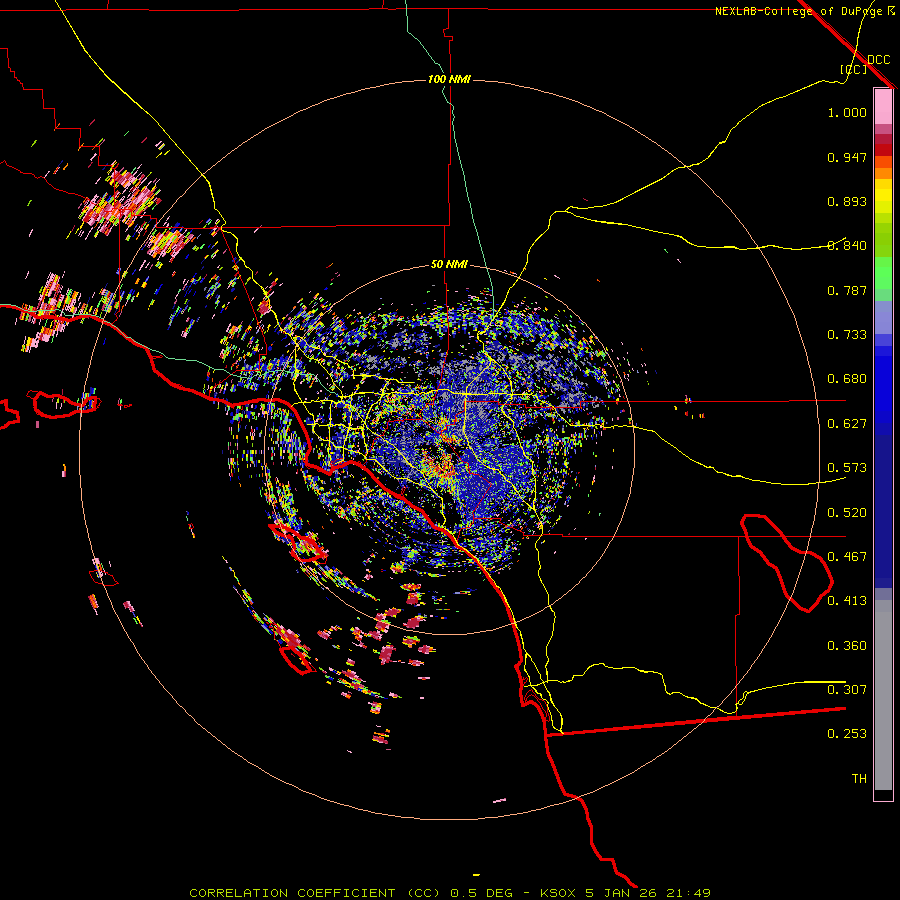Click the 50 NMI range ring label
The height and width of the screenshot is (900, 900).
[x=449, y=264]
